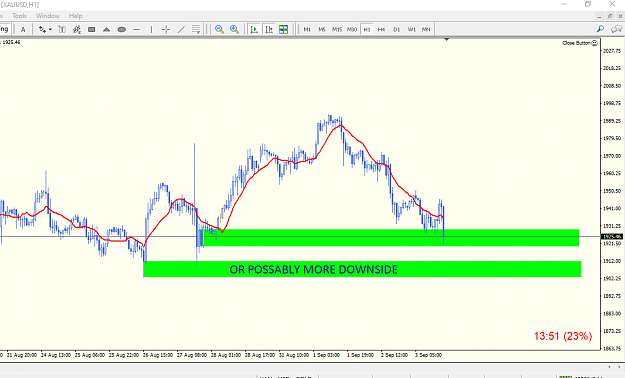Open the Window menu
The image size is (625, 378).
(48, 16)
